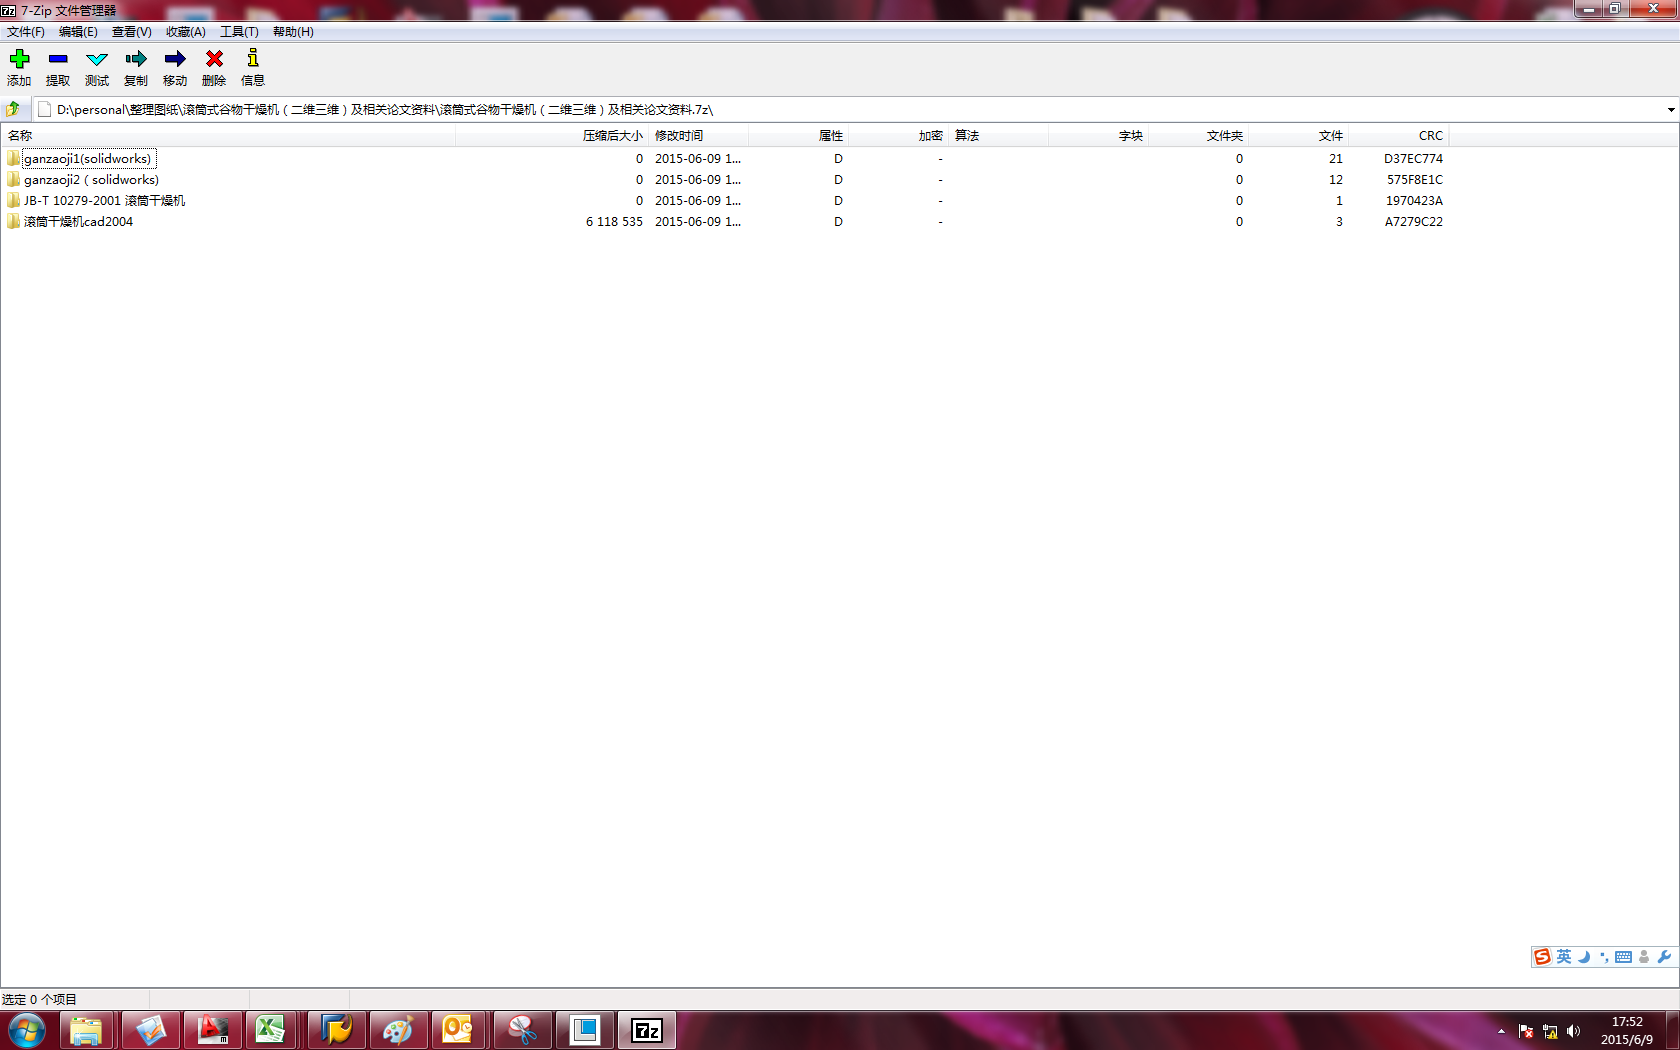Click the volume speaker tray icon

(x=1574, y=1031)
